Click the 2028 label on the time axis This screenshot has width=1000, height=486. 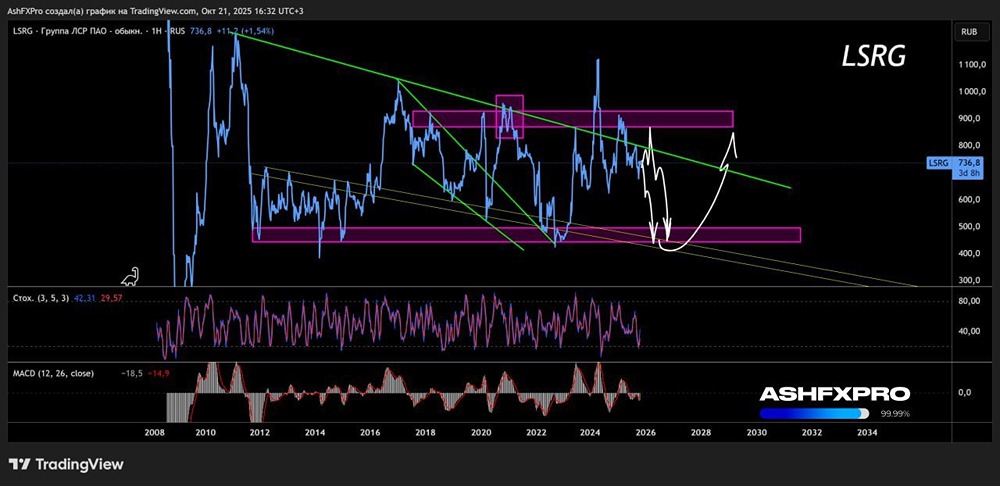click(x=701, y=432)
